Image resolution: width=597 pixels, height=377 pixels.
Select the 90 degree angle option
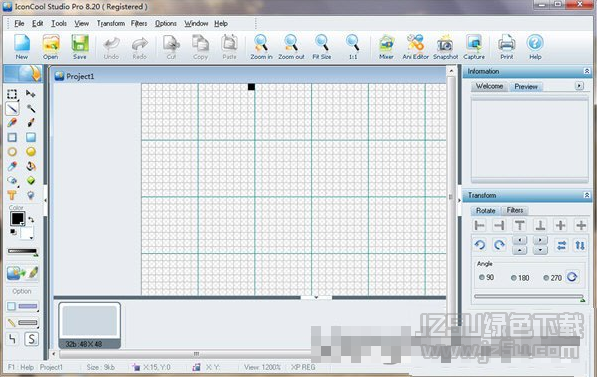[x=486, y=278]
